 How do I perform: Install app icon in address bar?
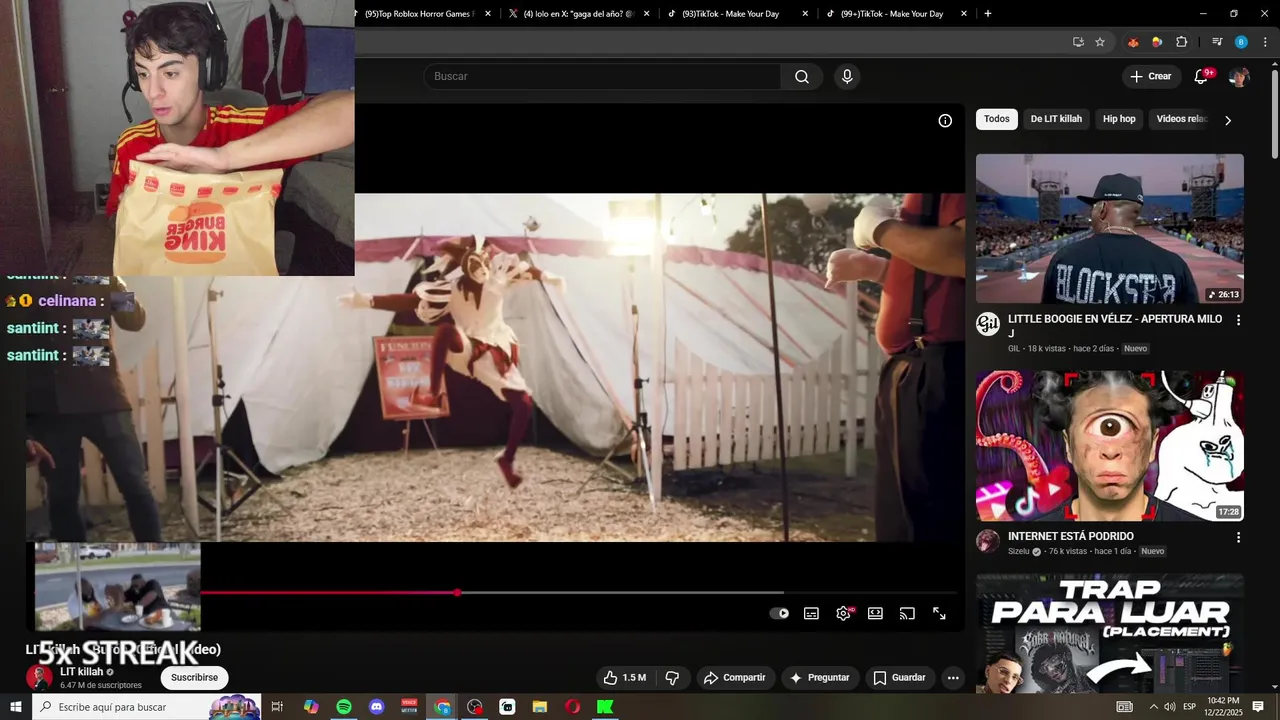(x=1078, y=42)
